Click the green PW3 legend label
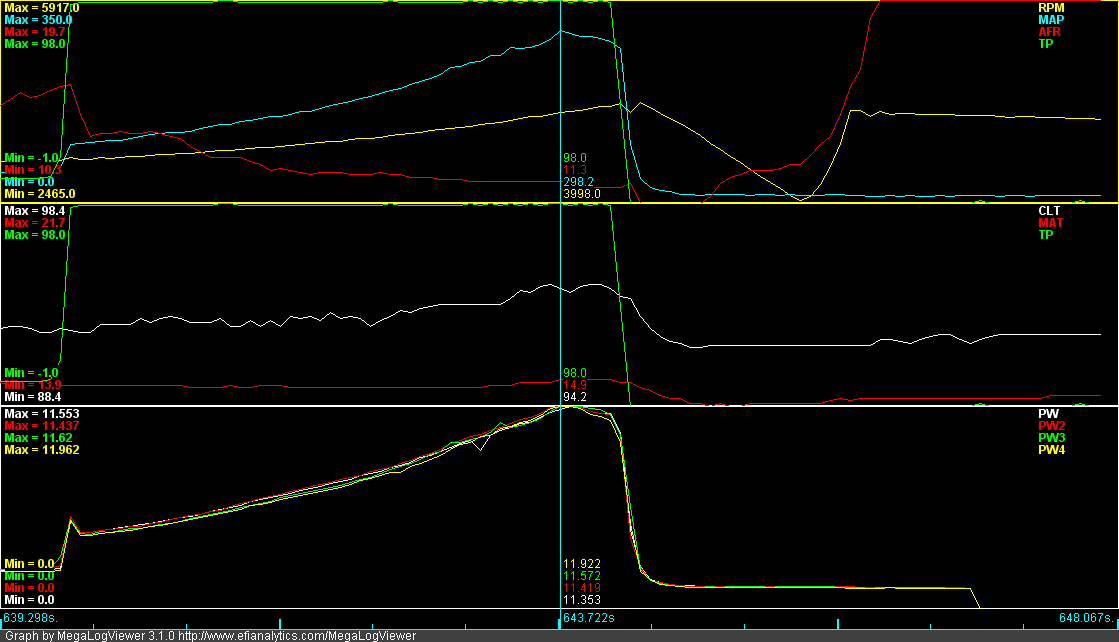This screenshot has height=642, width=1119. (x=1052, y=438)
